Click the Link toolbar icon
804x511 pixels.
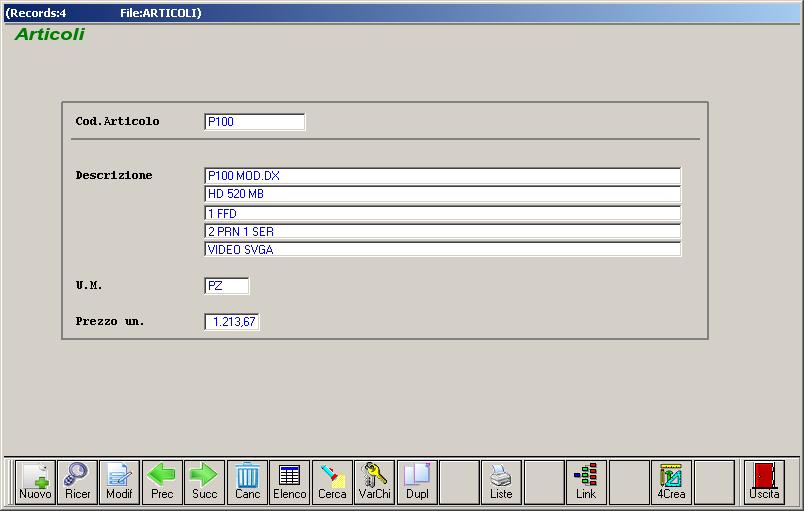click(586, 481)
